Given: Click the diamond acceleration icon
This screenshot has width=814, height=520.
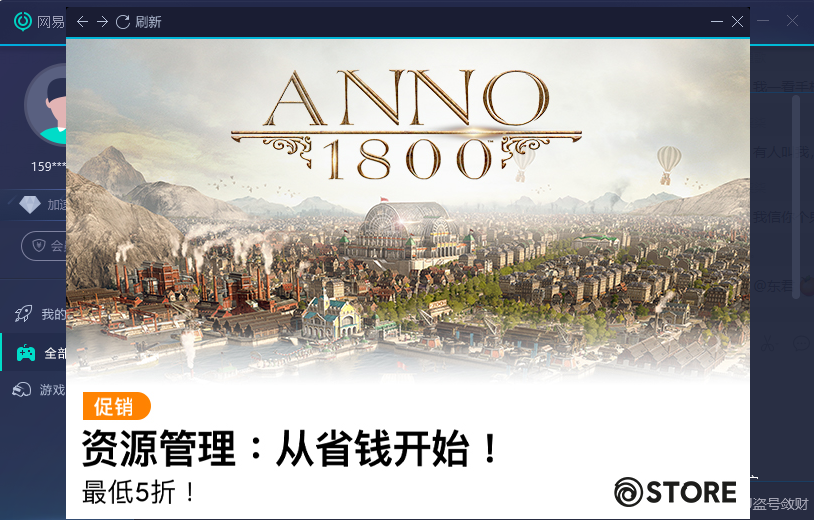Looking at the screenshot, I should click(29, 204).
